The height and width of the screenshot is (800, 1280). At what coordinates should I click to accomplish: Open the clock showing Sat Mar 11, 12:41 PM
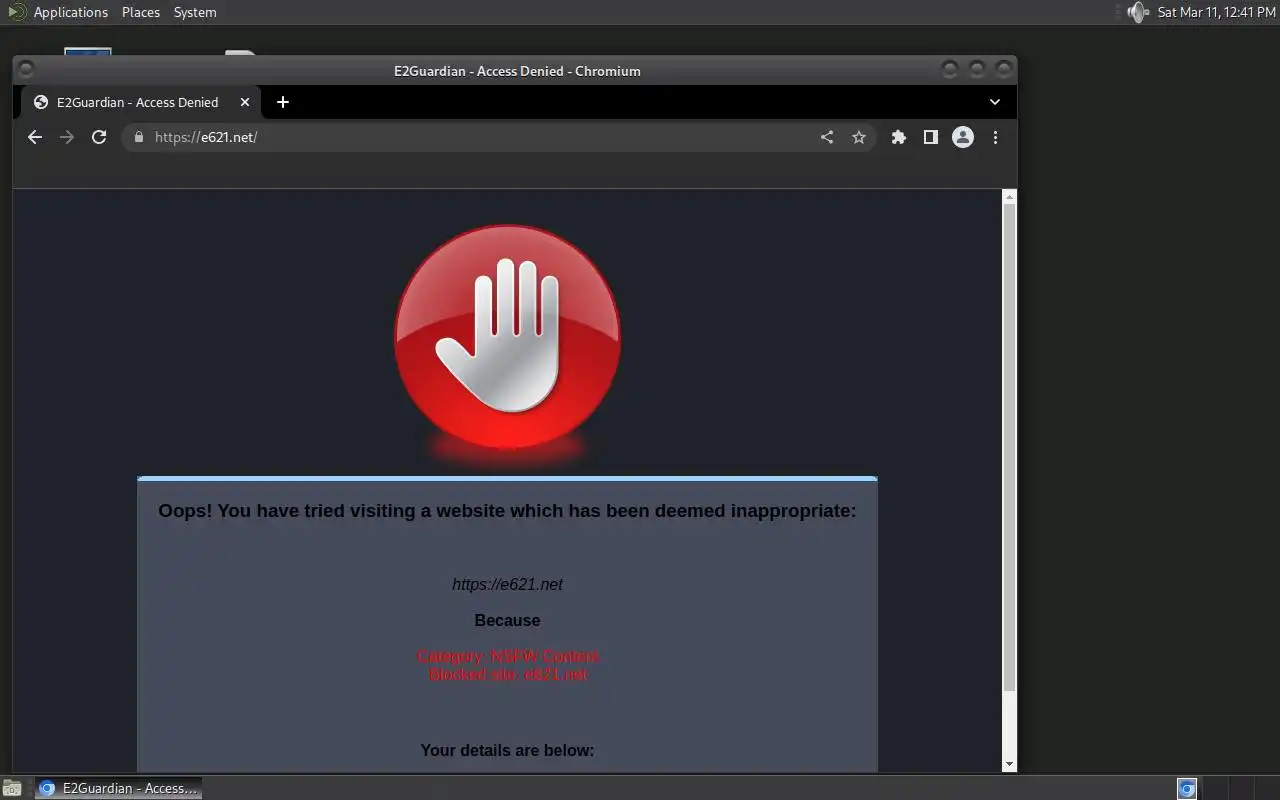pyautogui.click(x=1217, y=12)
